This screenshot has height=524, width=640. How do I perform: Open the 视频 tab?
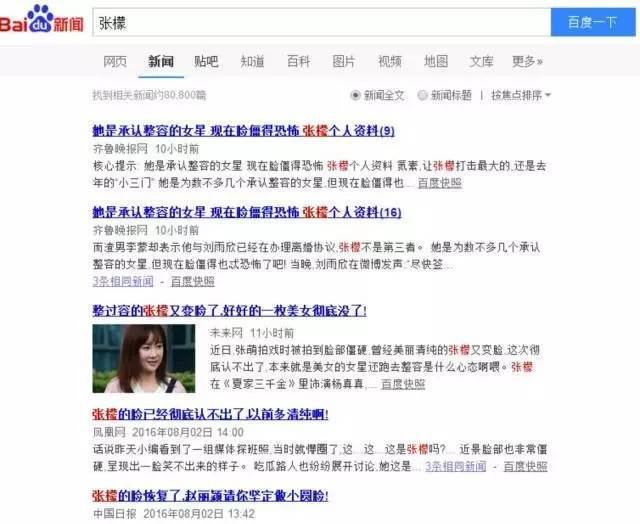coord(390,62)
